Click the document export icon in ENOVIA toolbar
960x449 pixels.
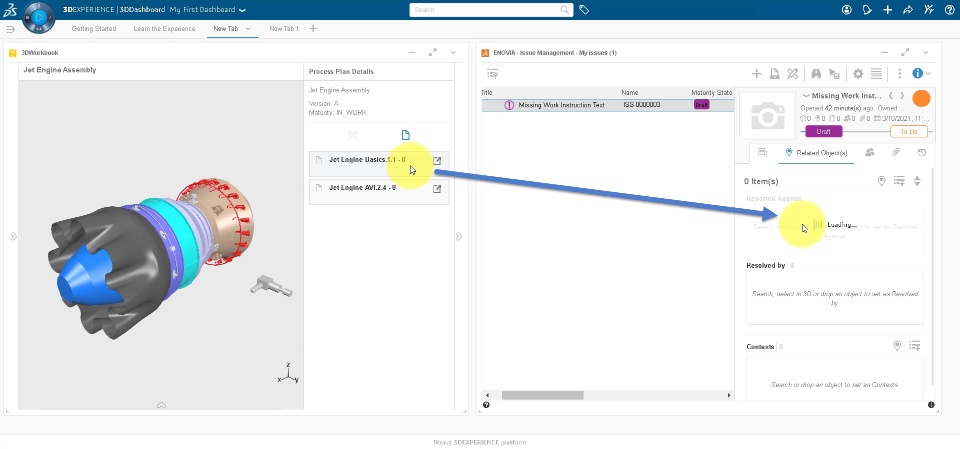774,74
